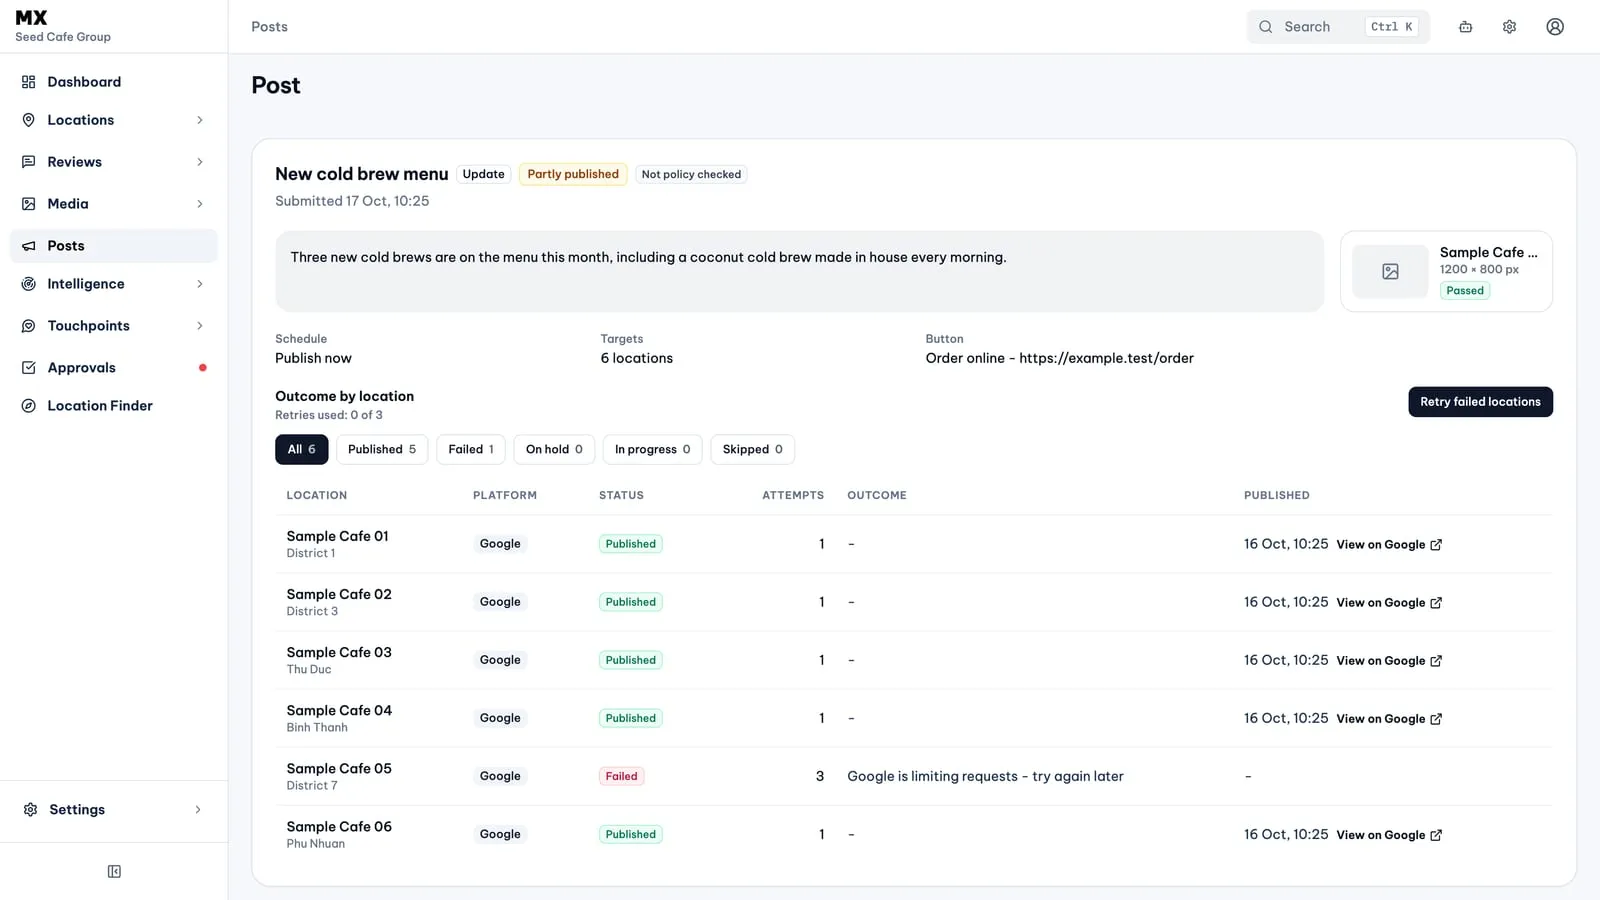Filter by Published 5 tab
This screenshot has width=1600, height=900.
point(382,450)
